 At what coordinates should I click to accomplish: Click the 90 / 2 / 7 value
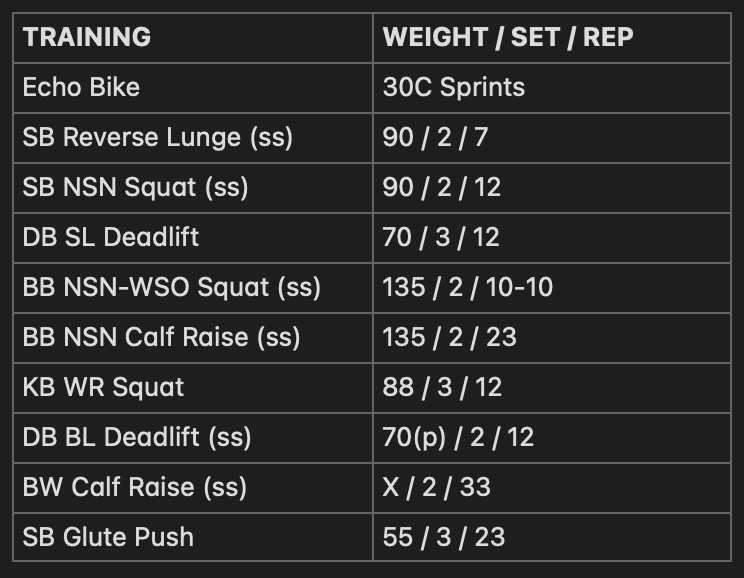tap(435, 138)
